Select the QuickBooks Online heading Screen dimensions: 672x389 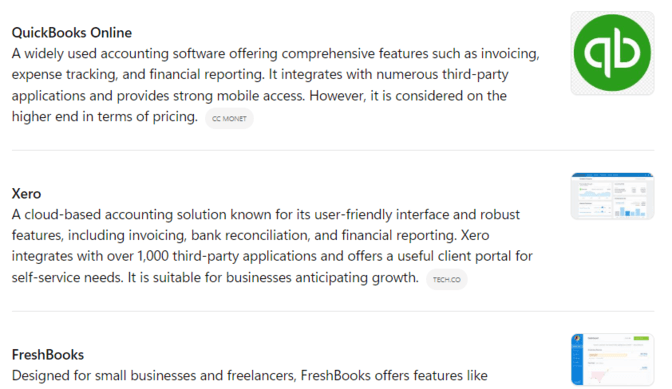click(x=72, y=33)
